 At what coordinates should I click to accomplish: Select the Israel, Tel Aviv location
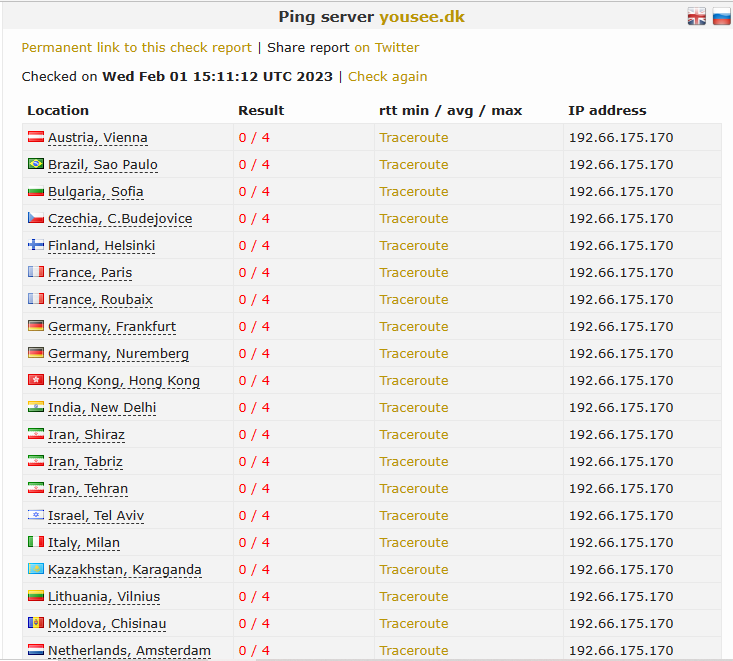[96, 516]
